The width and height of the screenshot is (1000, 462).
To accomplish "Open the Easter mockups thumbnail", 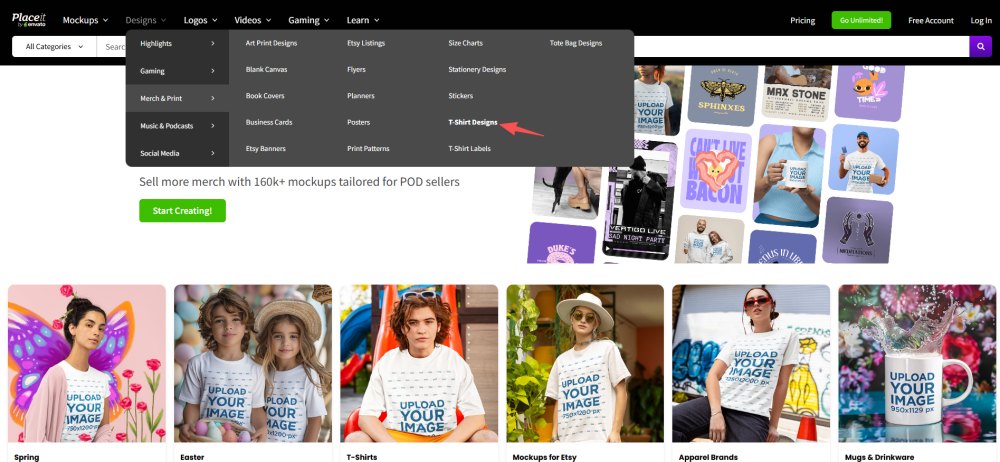I will tap(253, 363).
